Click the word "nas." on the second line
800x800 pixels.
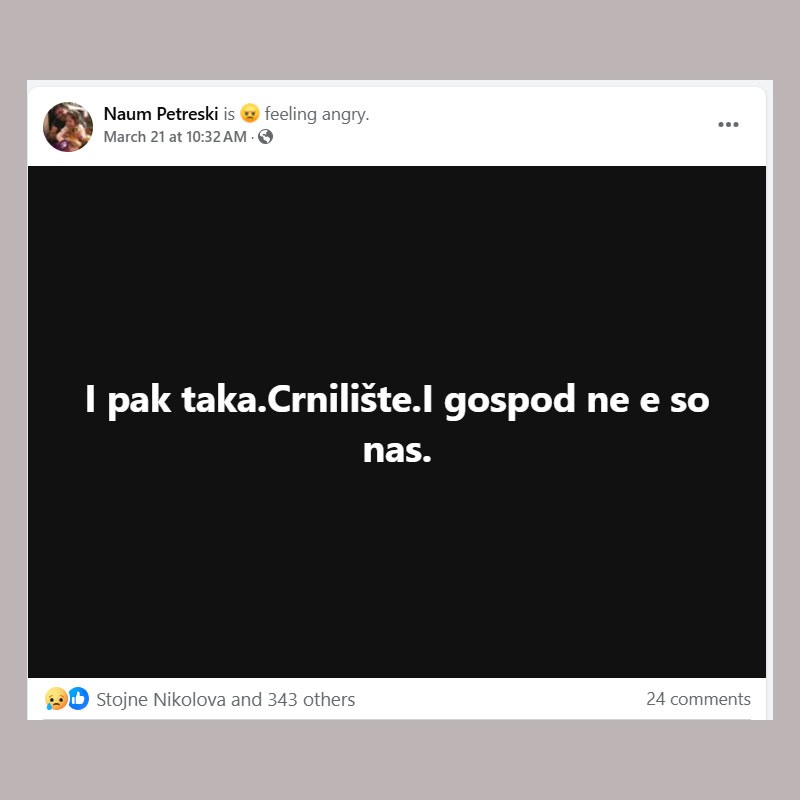pyautogui.click(x=397, y=452)
